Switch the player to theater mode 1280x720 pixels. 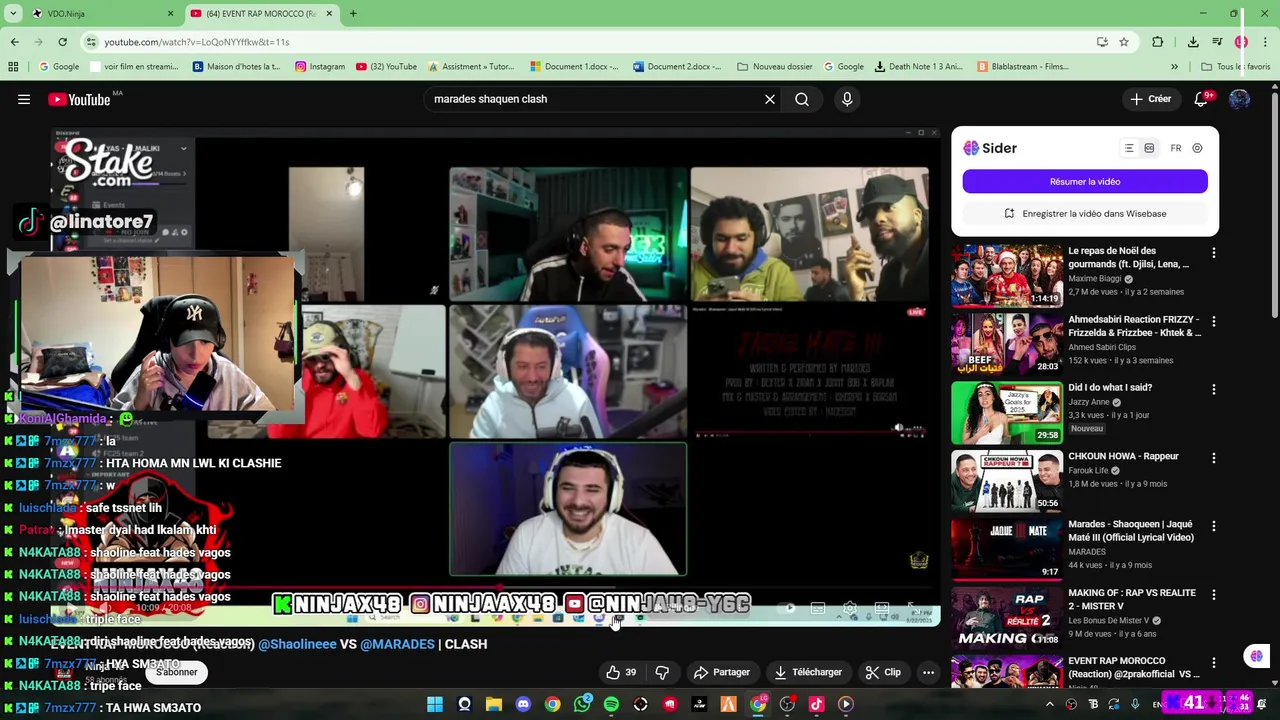pos(881,607)
